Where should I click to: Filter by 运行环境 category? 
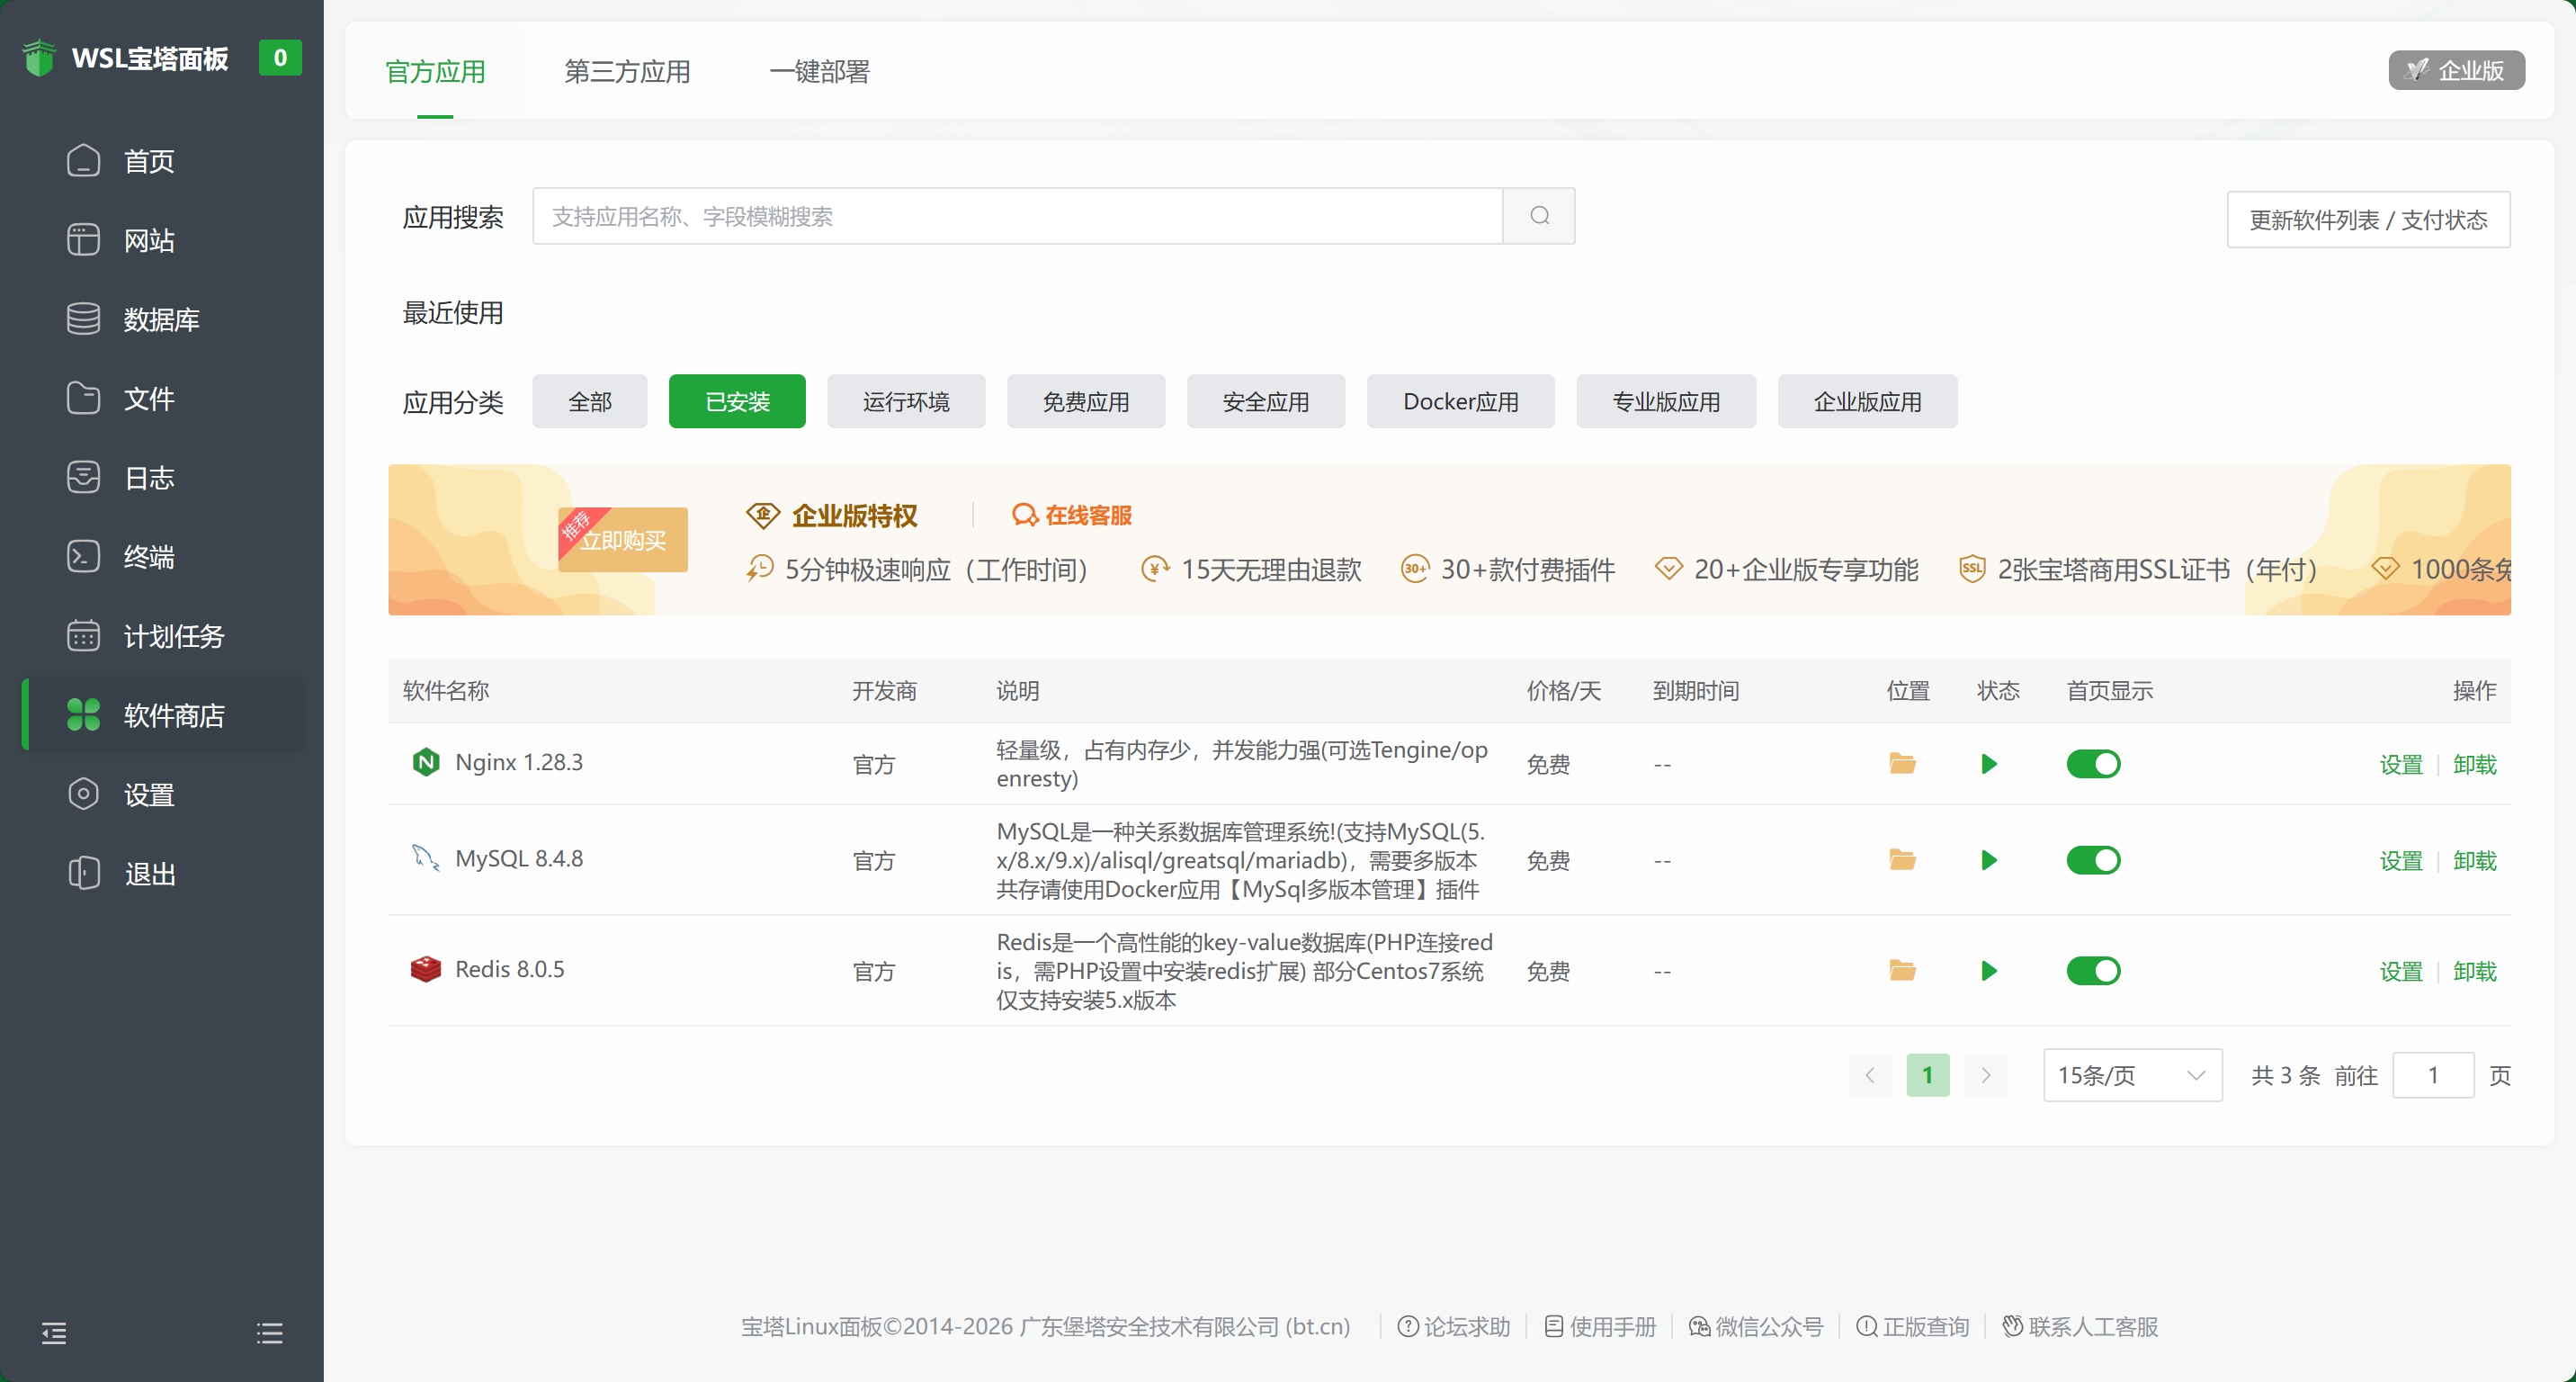906,401
